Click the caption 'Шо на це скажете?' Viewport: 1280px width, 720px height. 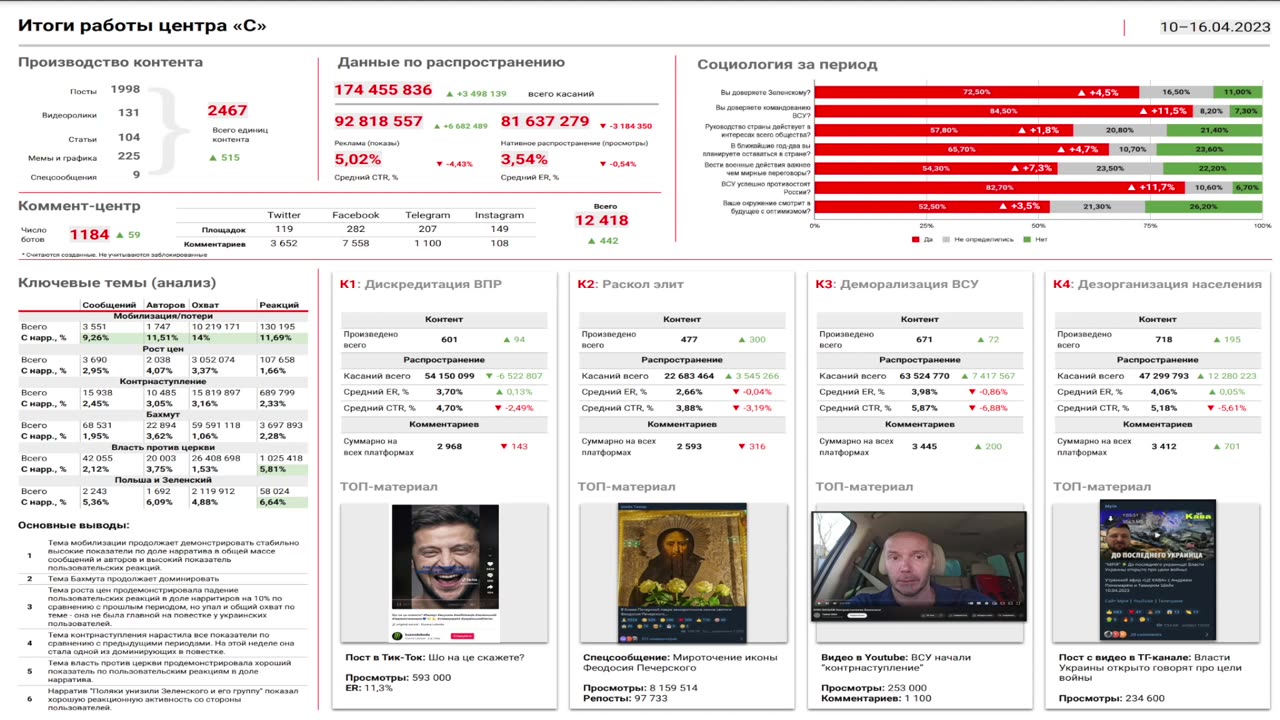476,657
